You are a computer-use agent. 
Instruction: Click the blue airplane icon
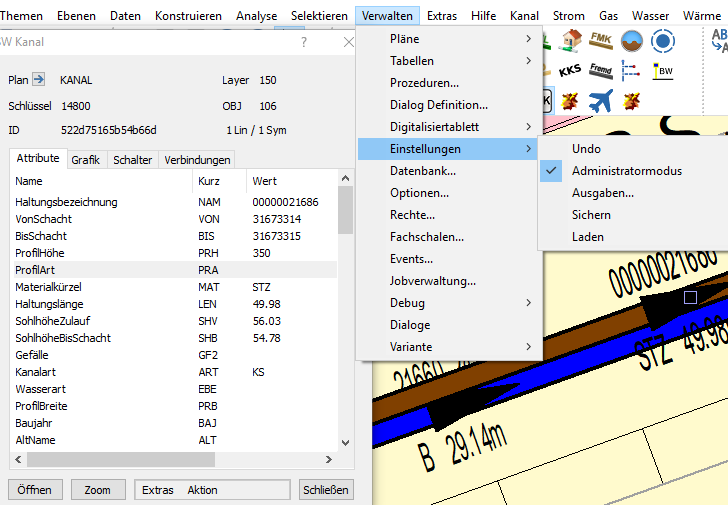[x=601, y=101]
